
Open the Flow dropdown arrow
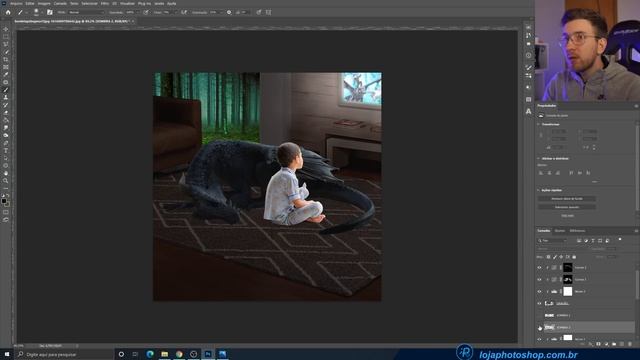[x=175, y=12]
